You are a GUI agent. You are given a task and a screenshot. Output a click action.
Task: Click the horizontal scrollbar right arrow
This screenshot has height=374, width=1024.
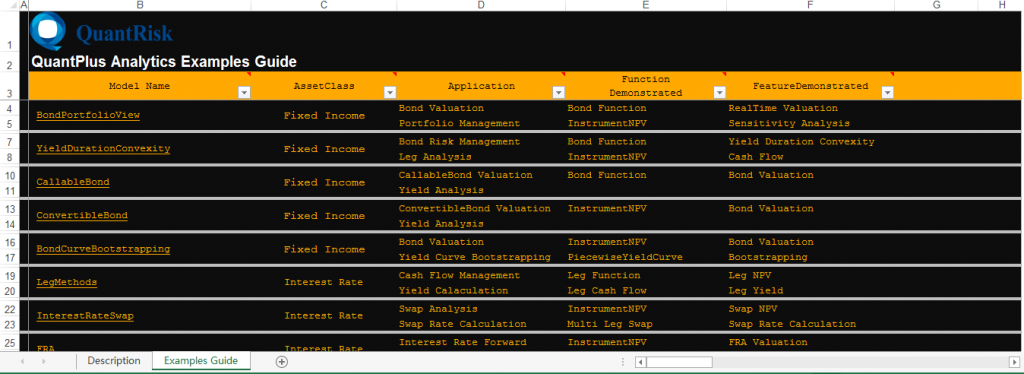[1014, 362]
